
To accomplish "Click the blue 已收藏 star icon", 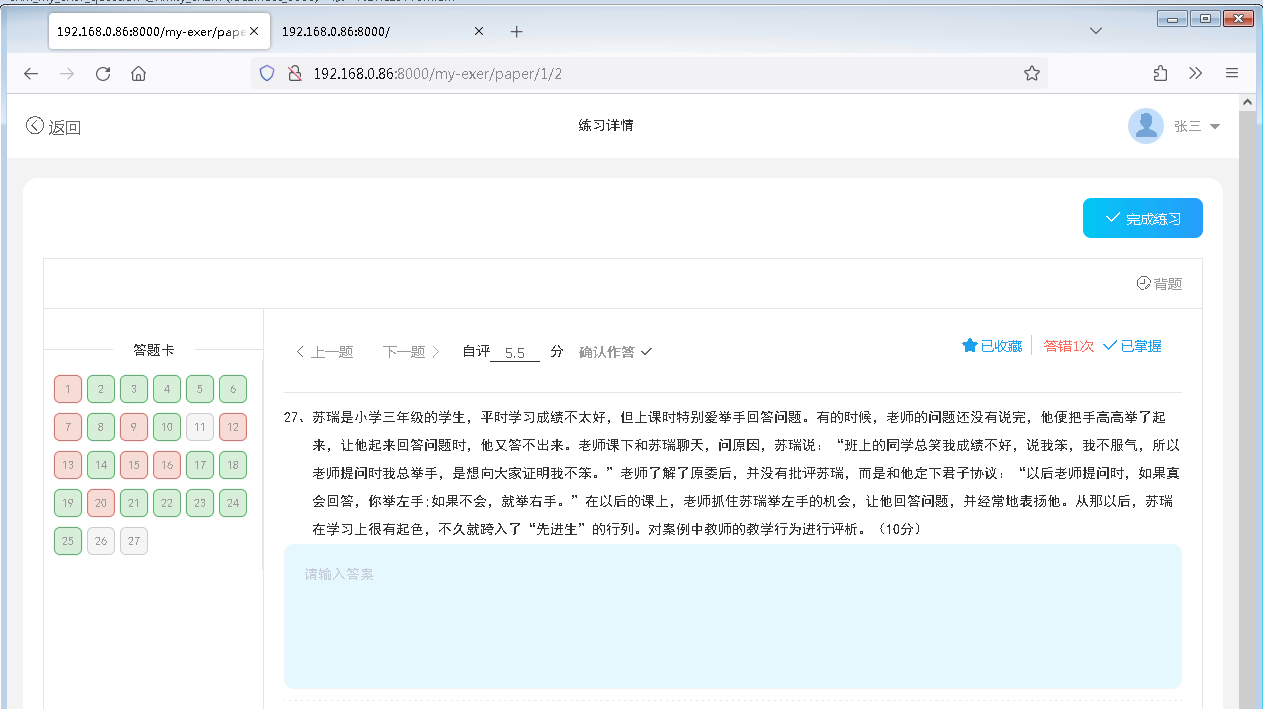I will pyautogui.click(x=969, y=345).
